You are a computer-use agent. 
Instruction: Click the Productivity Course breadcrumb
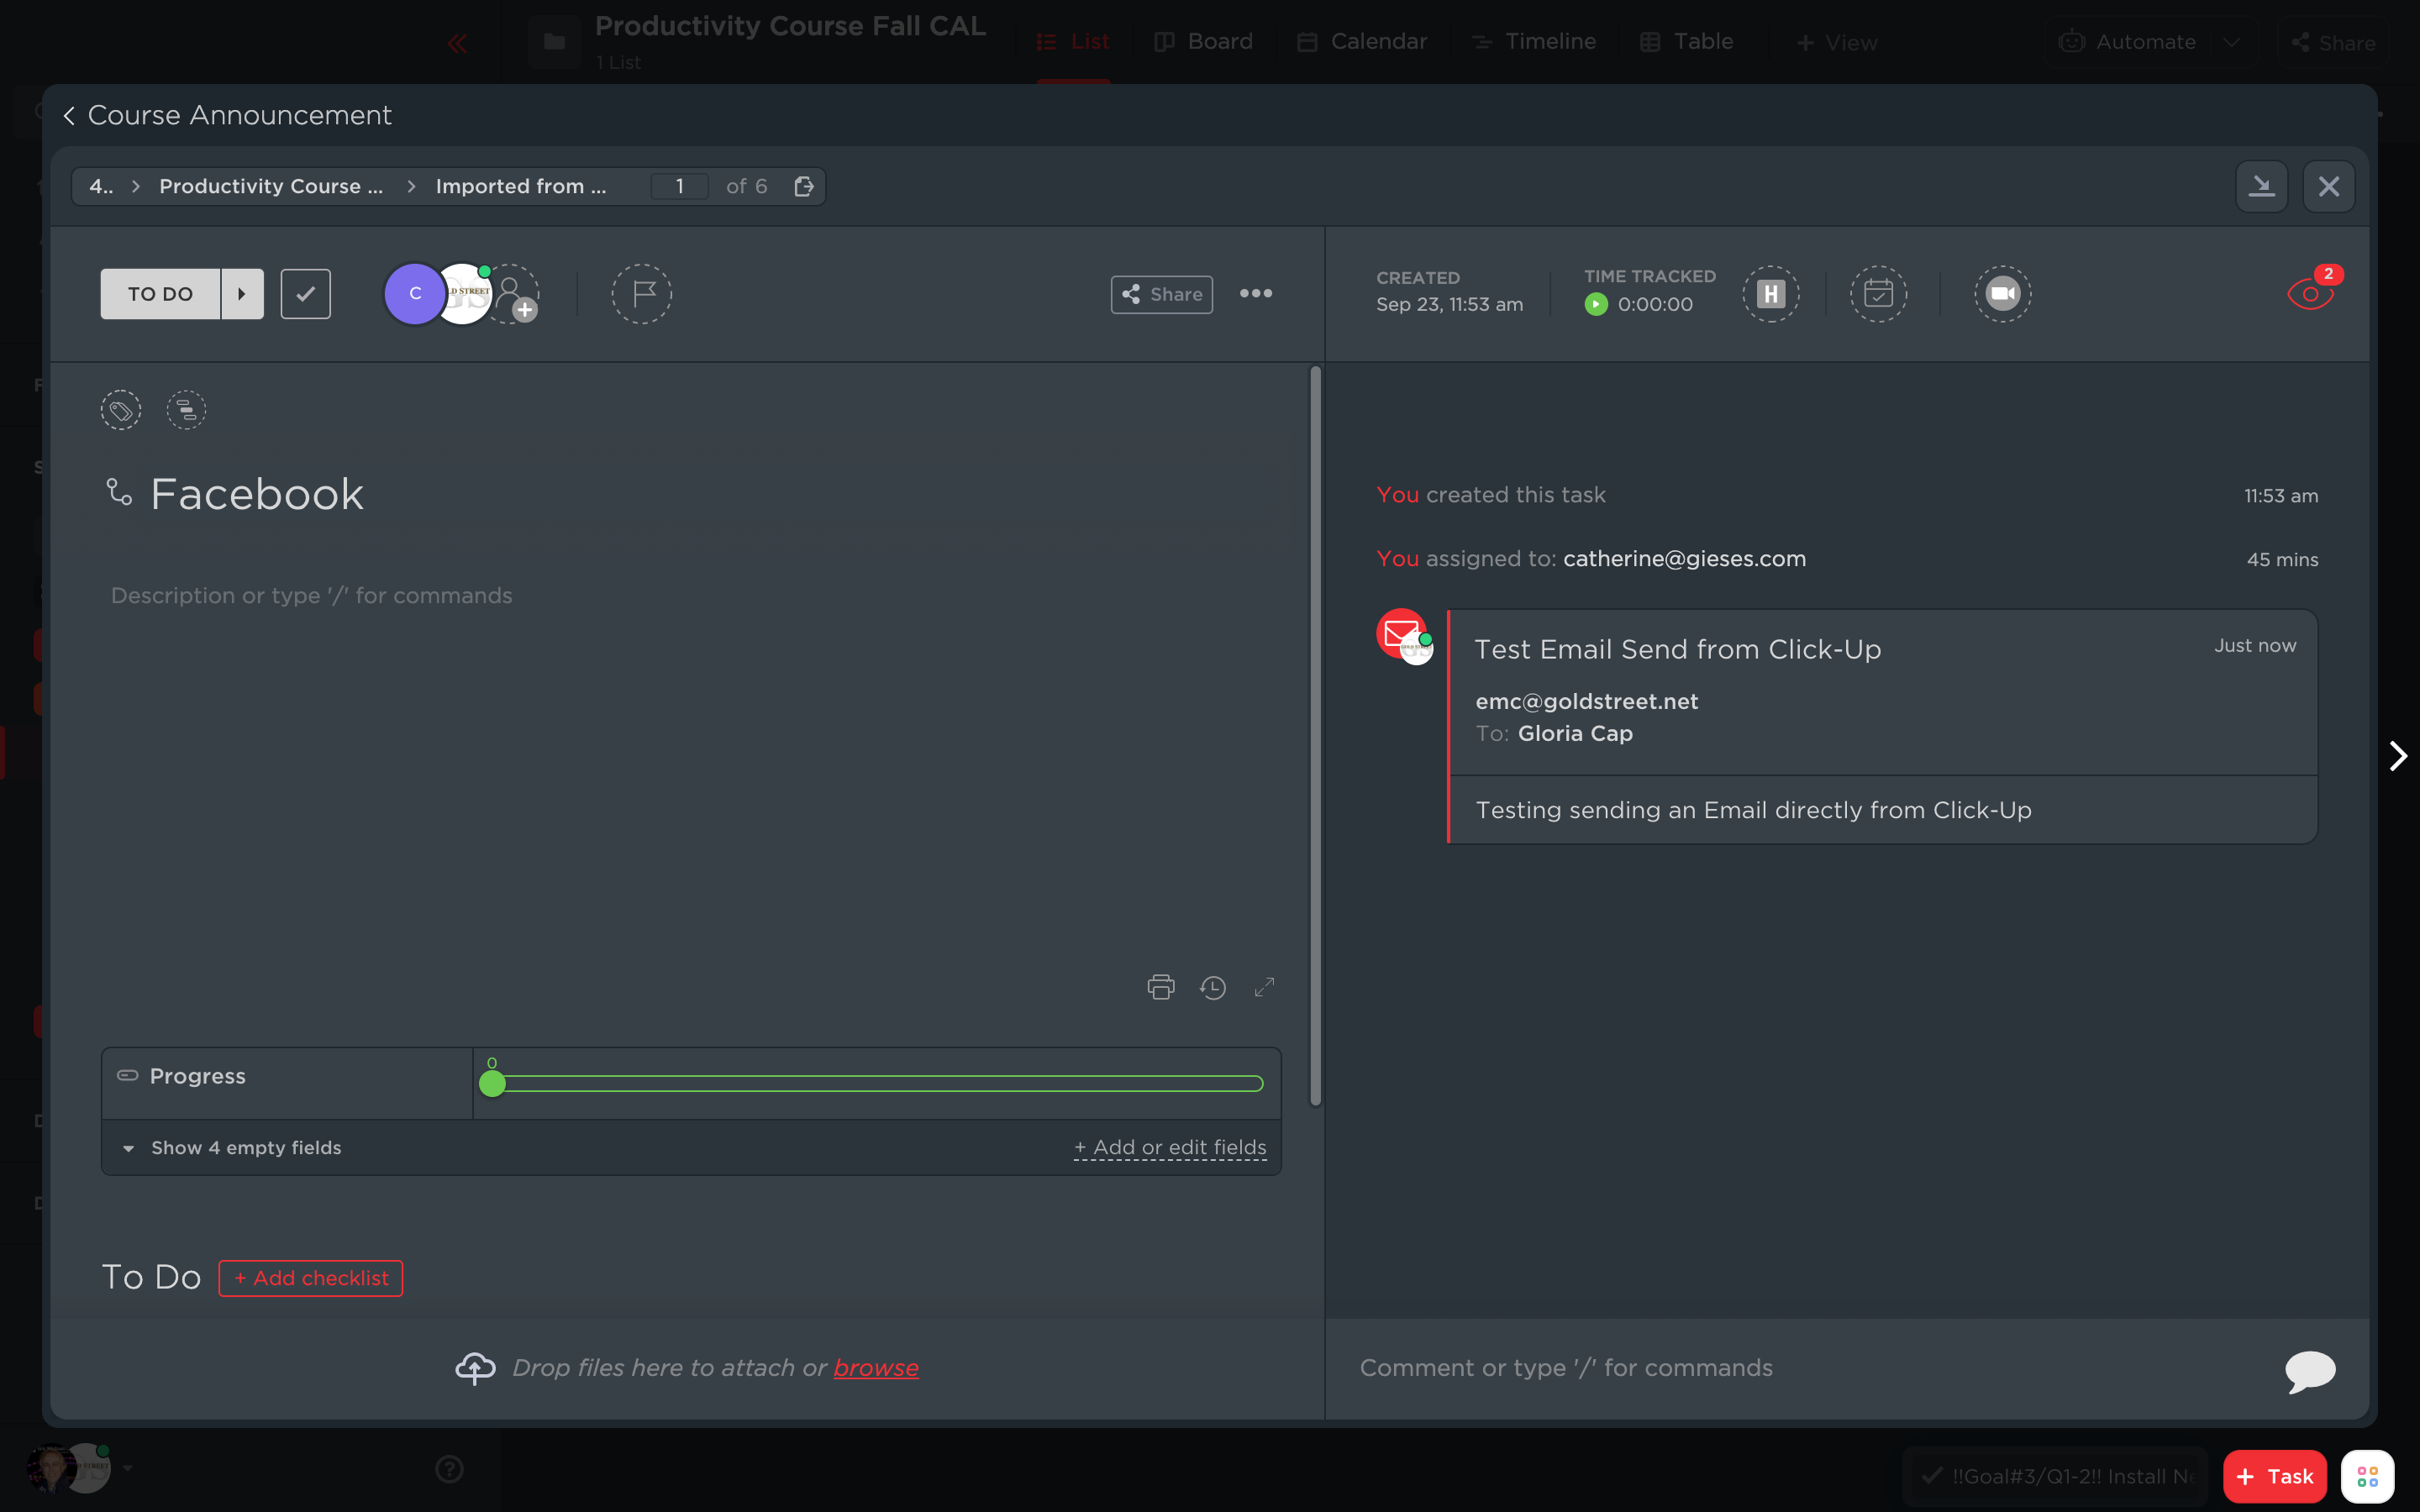coord(271,187)
